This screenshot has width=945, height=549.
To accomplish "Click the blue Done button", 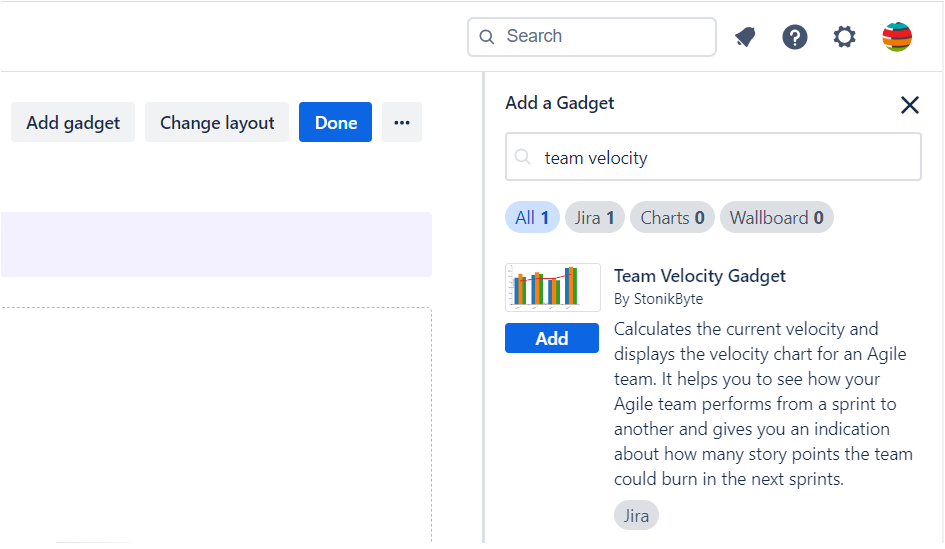I will coord(336,122).
